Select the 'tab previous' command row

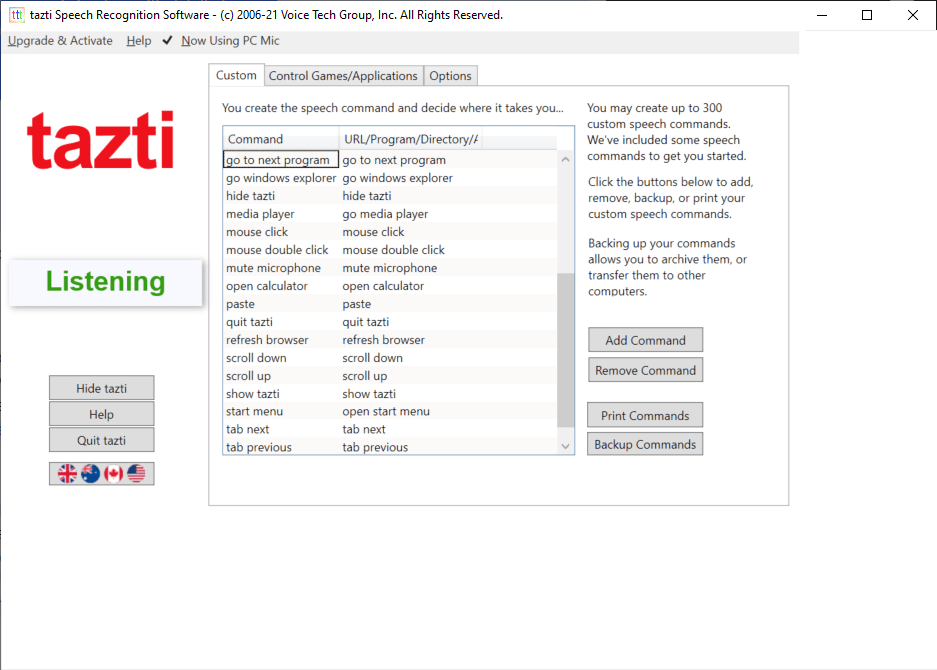click(x=390, y=447)
